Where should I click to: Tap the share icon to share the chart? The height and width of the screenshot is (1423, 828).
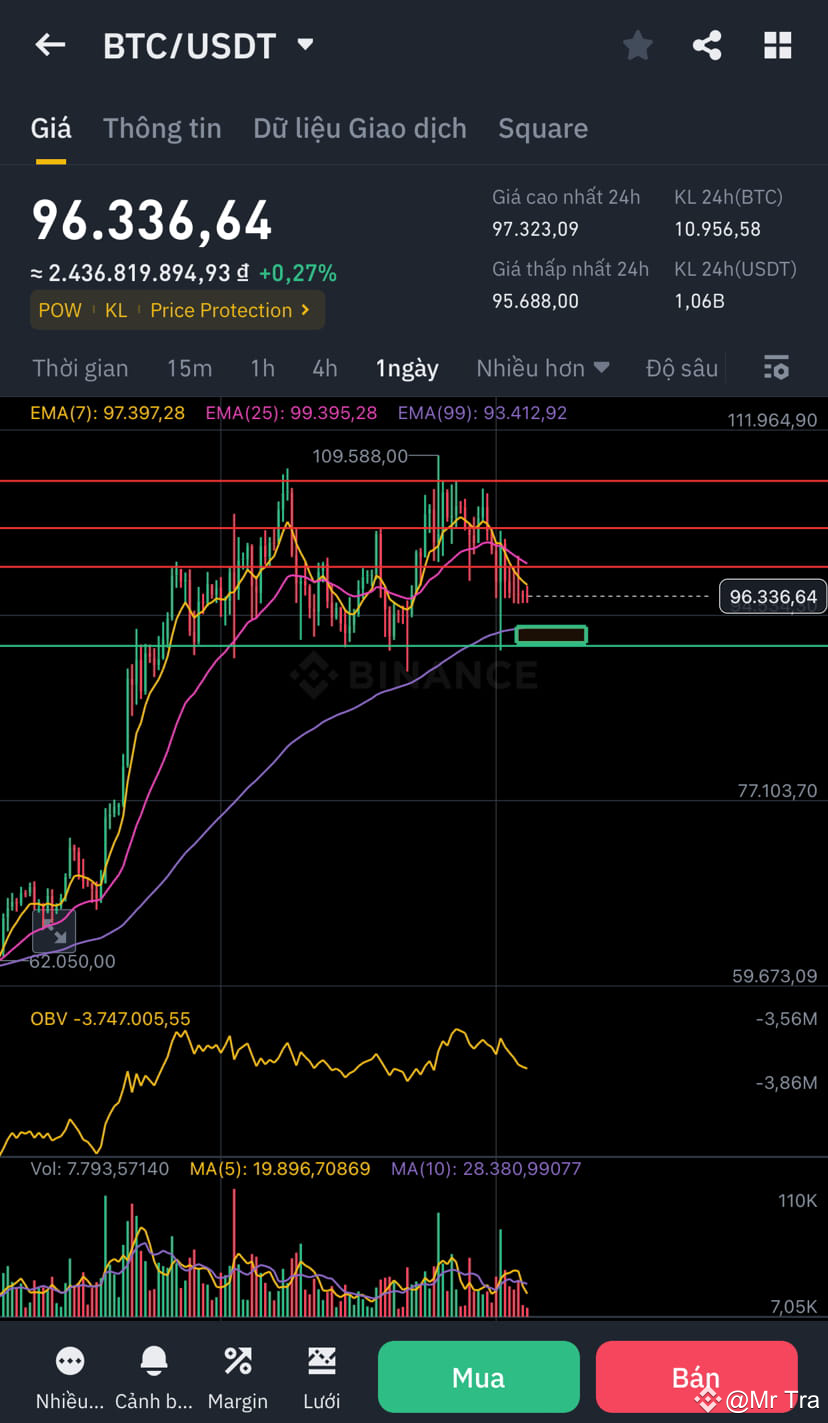click(x=707, y=44)
